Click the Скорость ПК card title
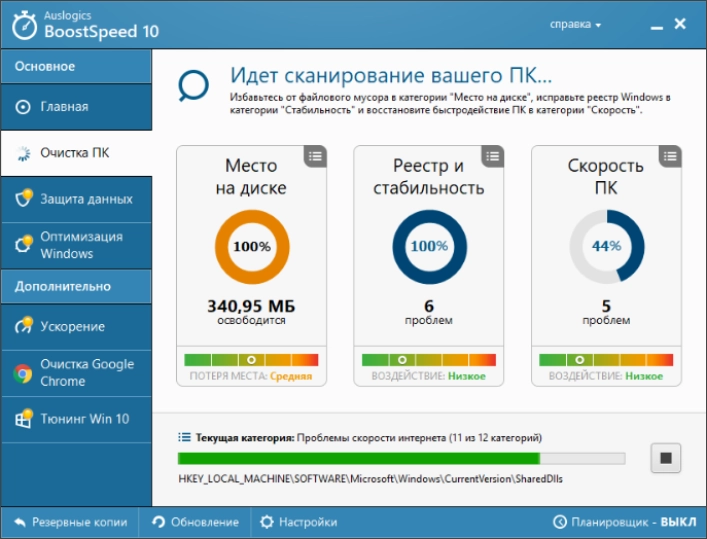The height and width of the screenshot is (539, 707). click(606, 177)
